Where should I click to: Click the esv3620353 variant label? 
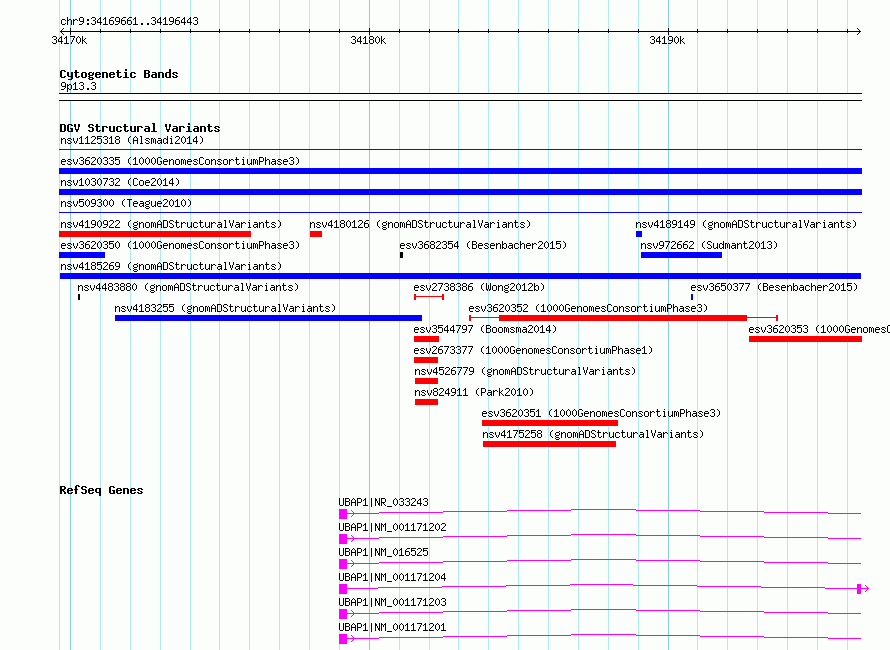tap(818, 329)
